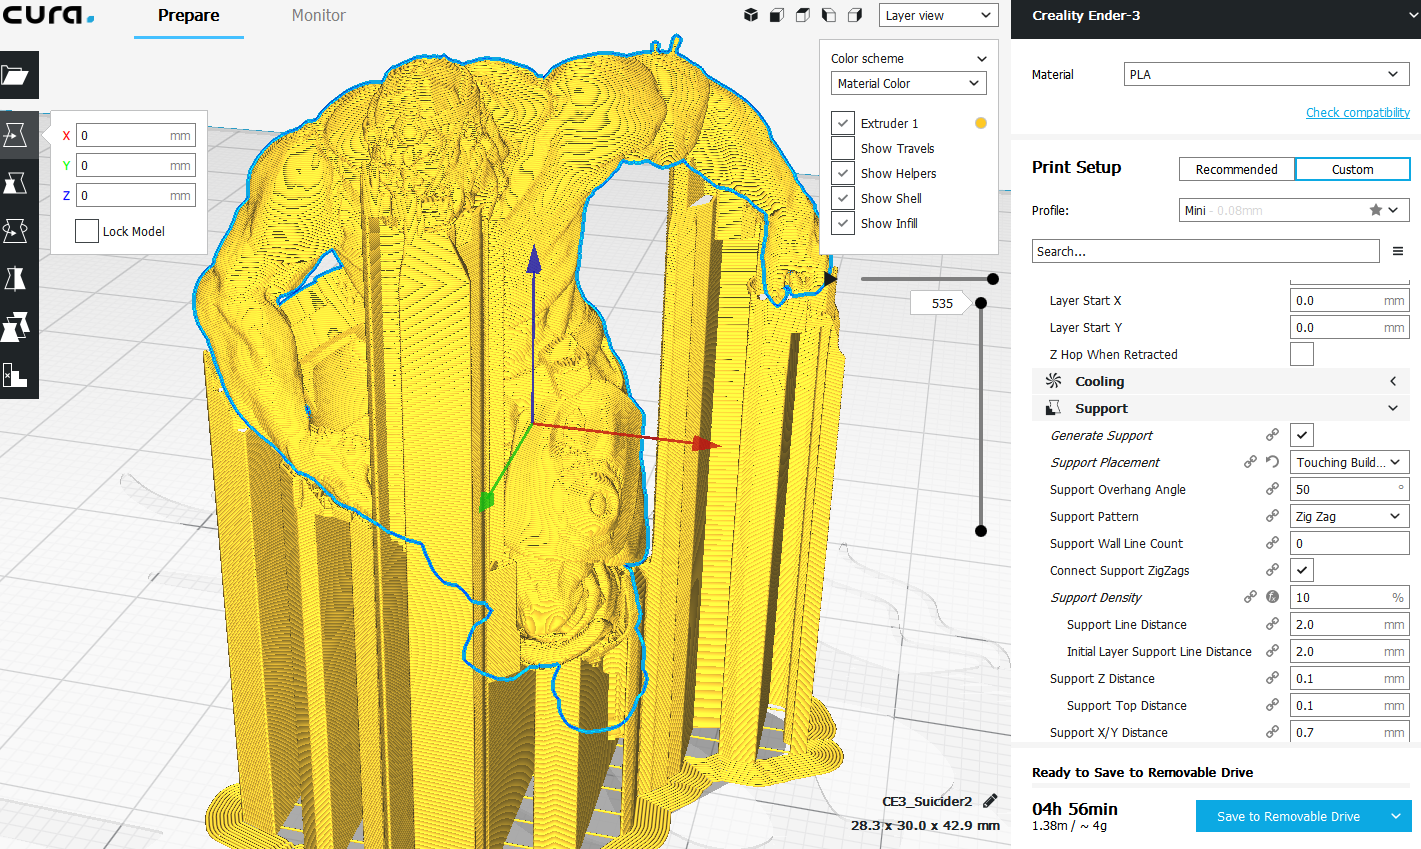Viewport: 1421px width, 849px height.
Task: Click the horizontal path slider handle
Action: [993, 279]
